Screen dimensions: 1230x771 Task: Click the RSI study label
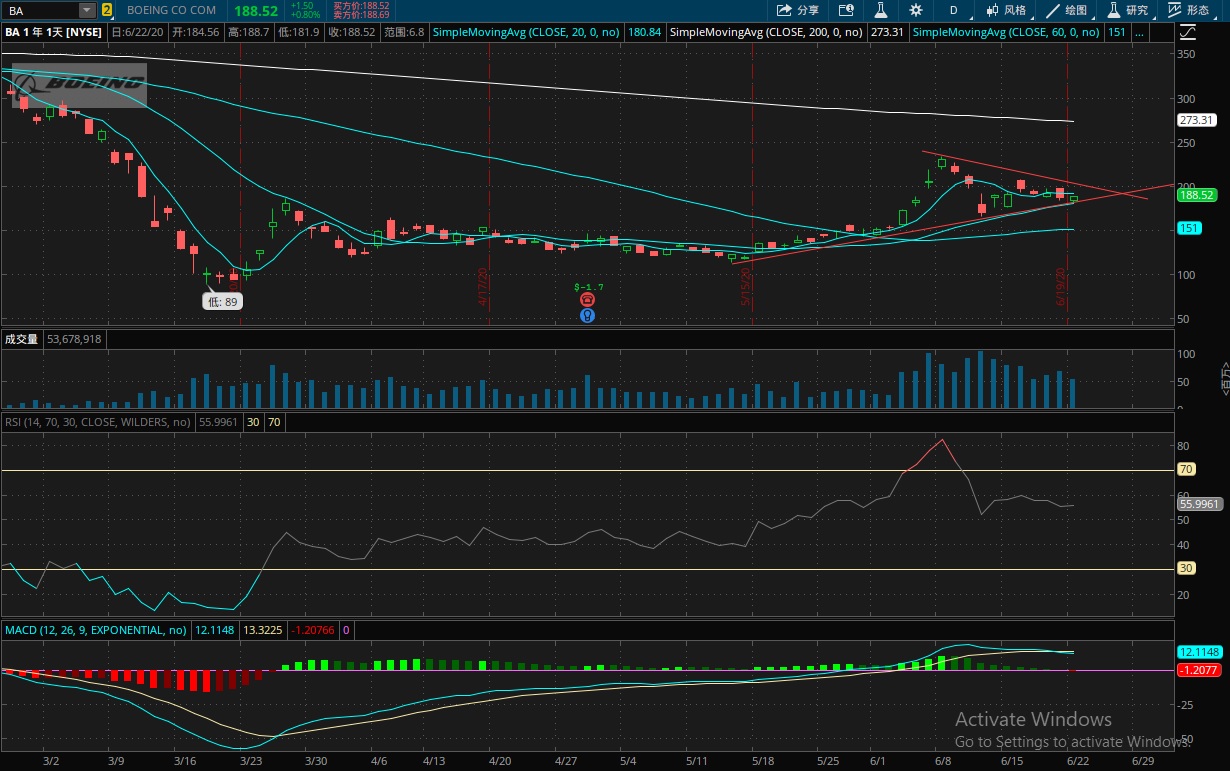97,422
